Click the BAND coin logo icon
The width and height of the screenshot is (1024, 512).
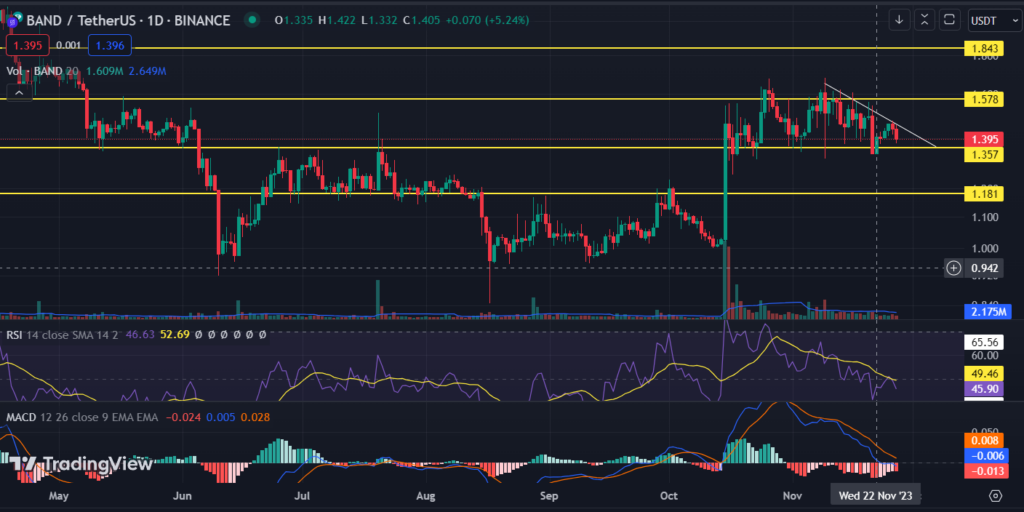point(13,20)
